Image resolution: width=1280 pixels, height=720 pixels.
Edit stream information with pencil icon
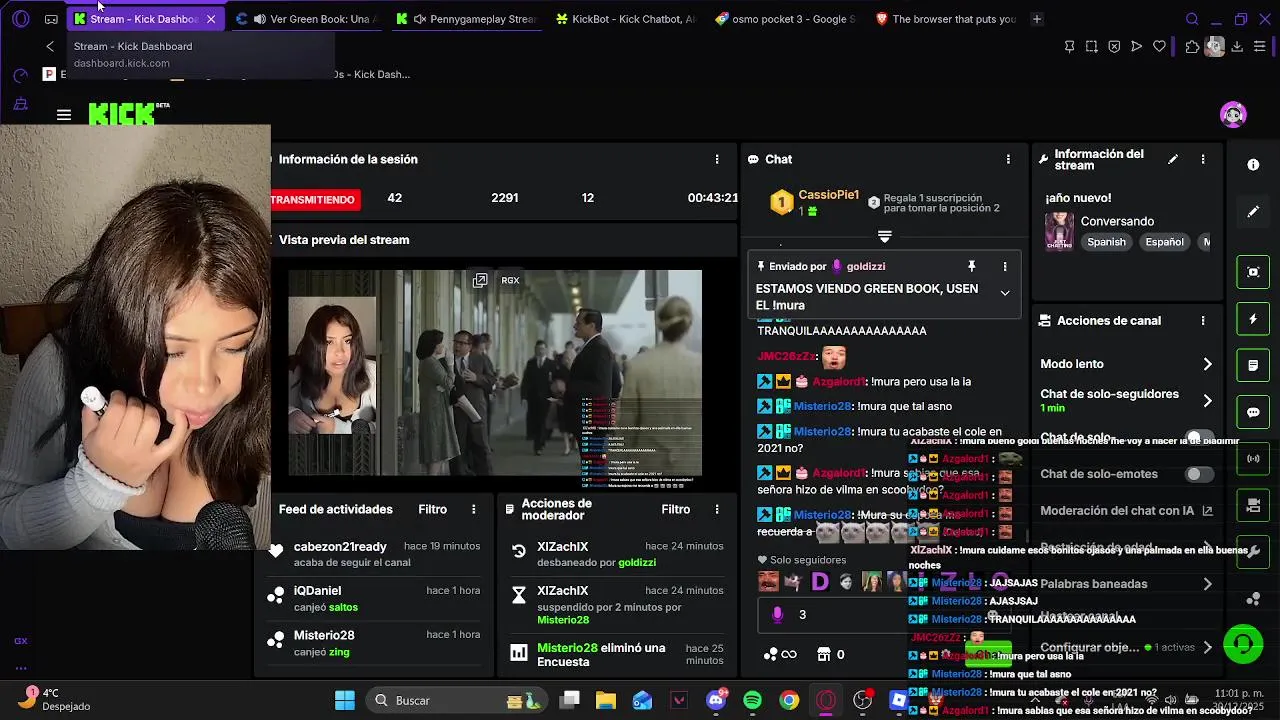[1173, 159]
